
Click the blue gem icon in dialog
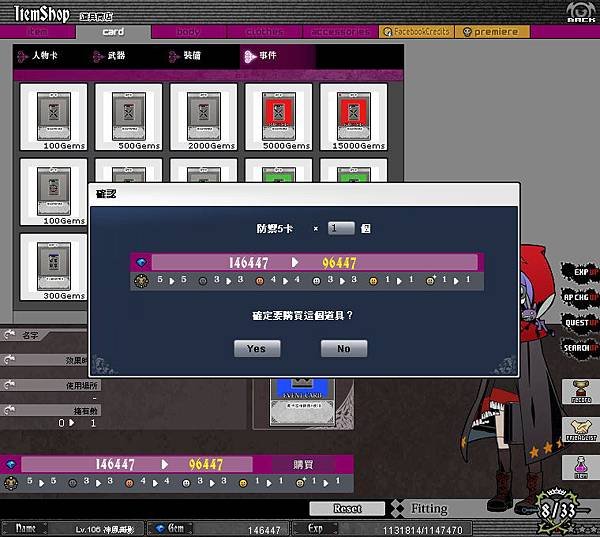(x=142, y=263)
